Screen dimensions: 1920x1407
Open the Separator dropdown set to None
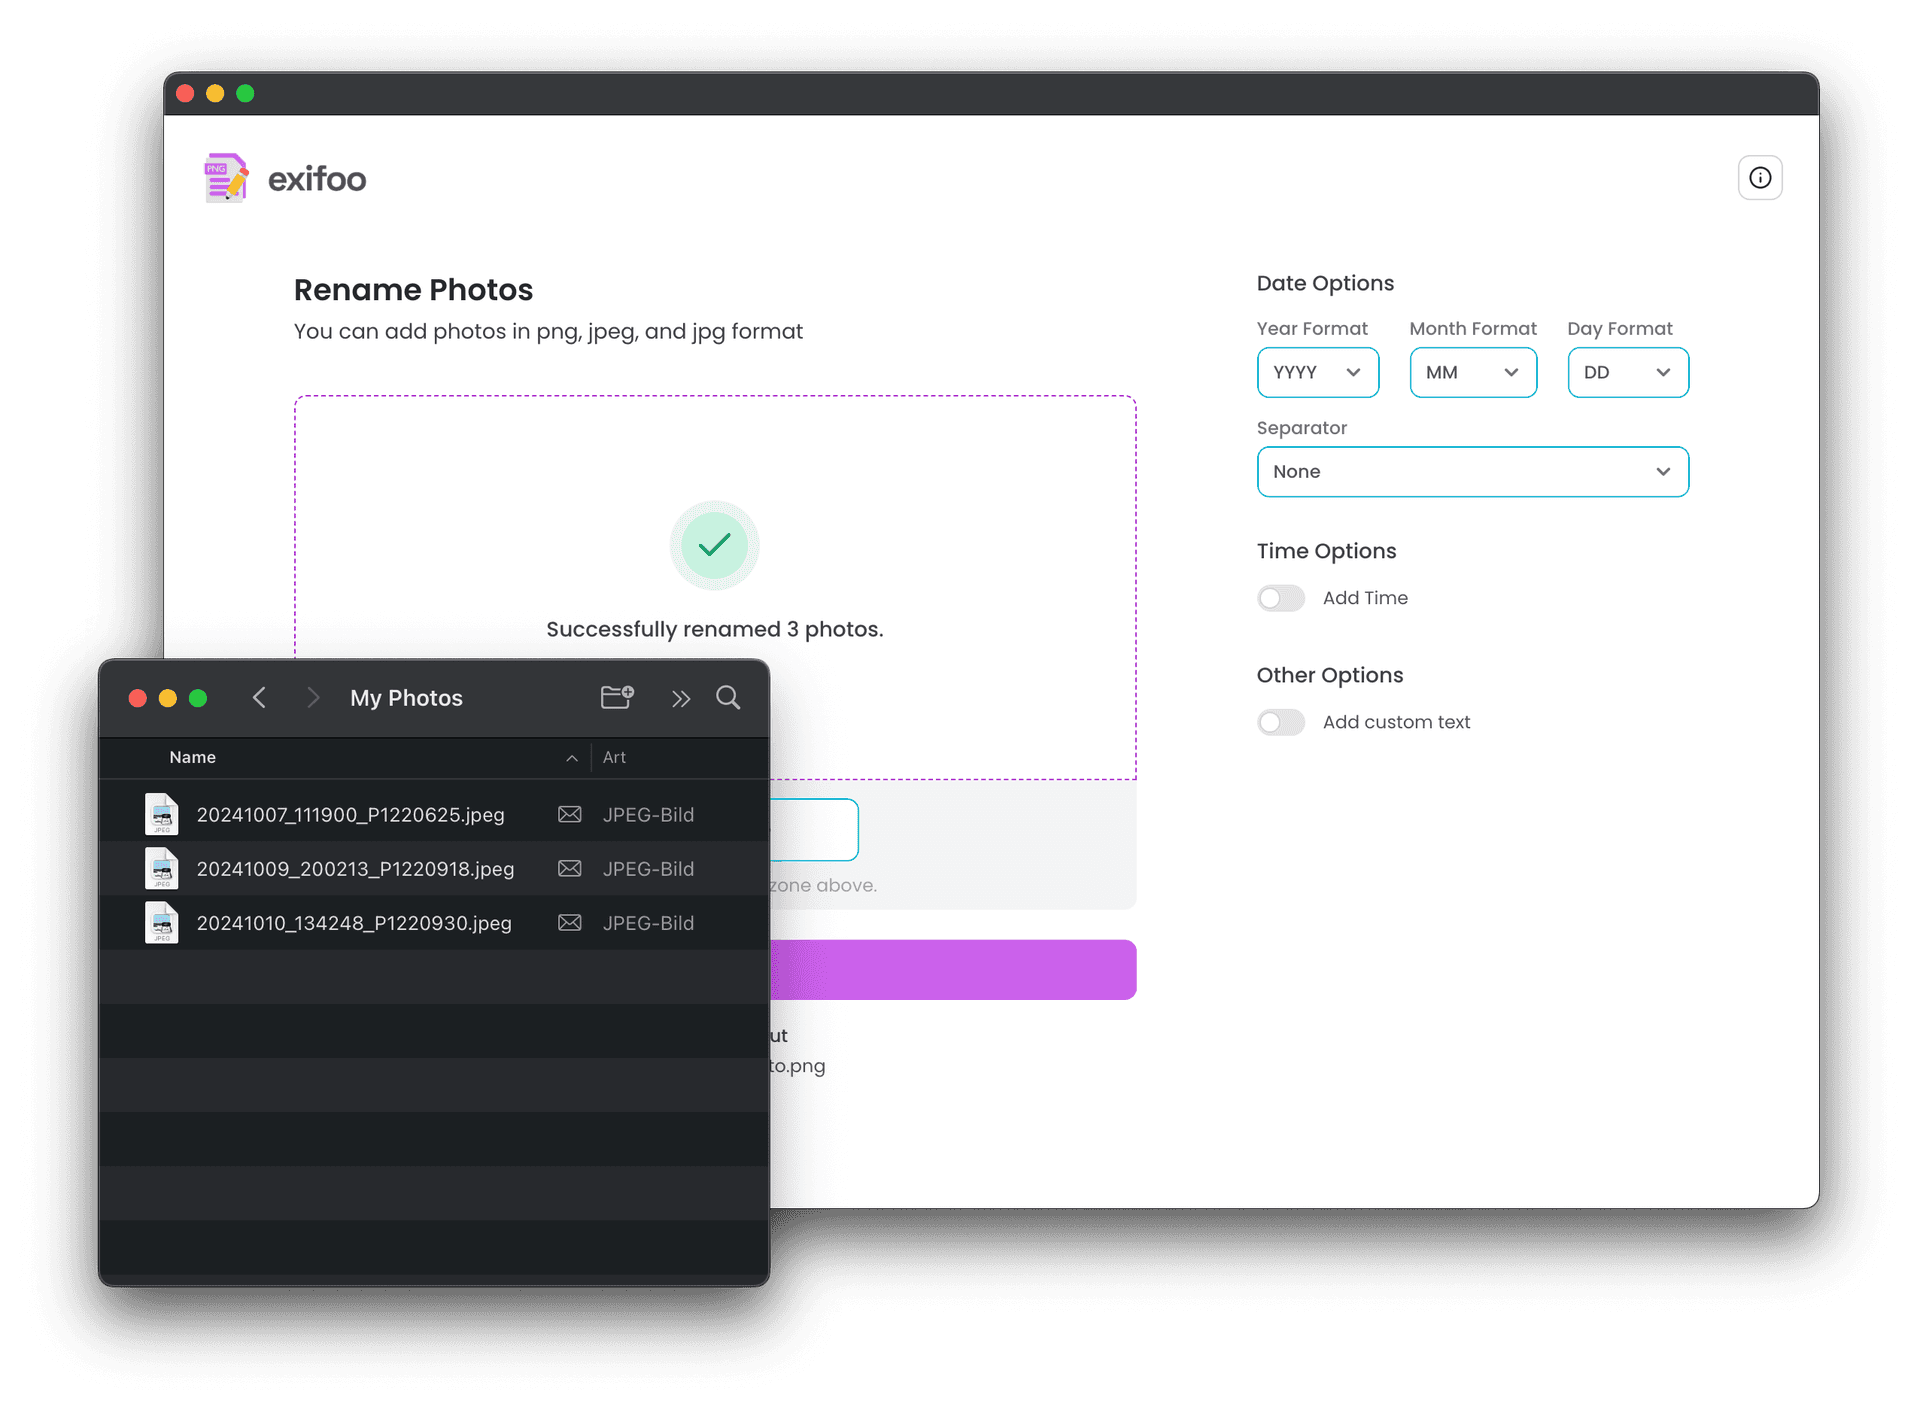pos(1472,471)
